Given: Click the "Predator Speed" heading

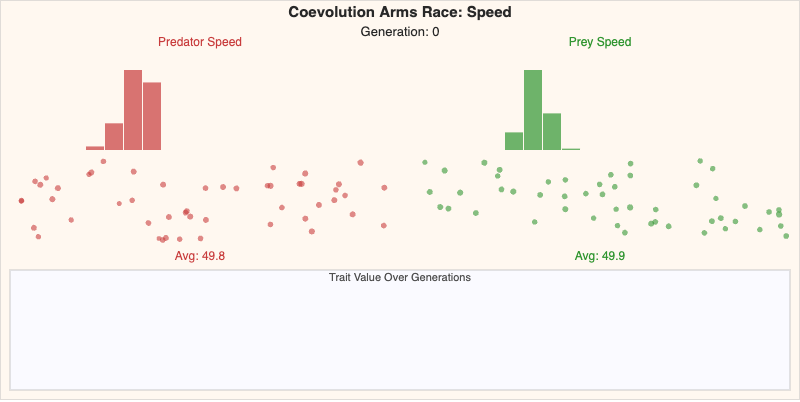Looking at the screenshot, I should [200, 42].
